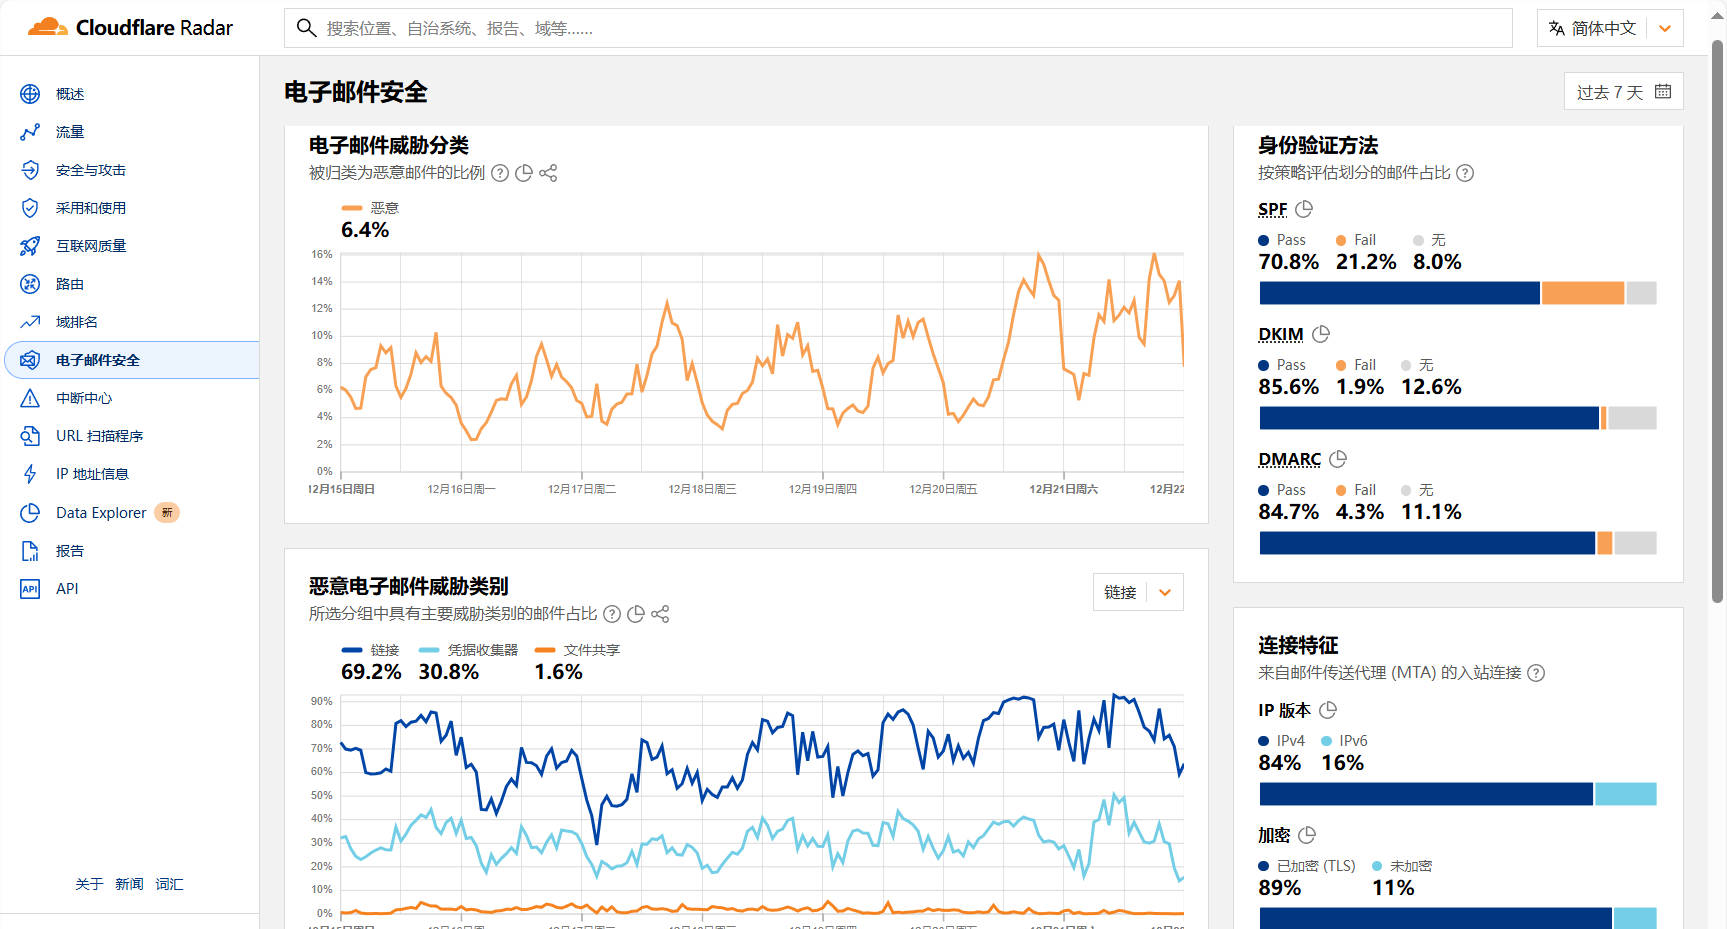The height and width of the screenshot is (929, 1727).
Task: Open the 新闻 footer link
Action: 129,884
